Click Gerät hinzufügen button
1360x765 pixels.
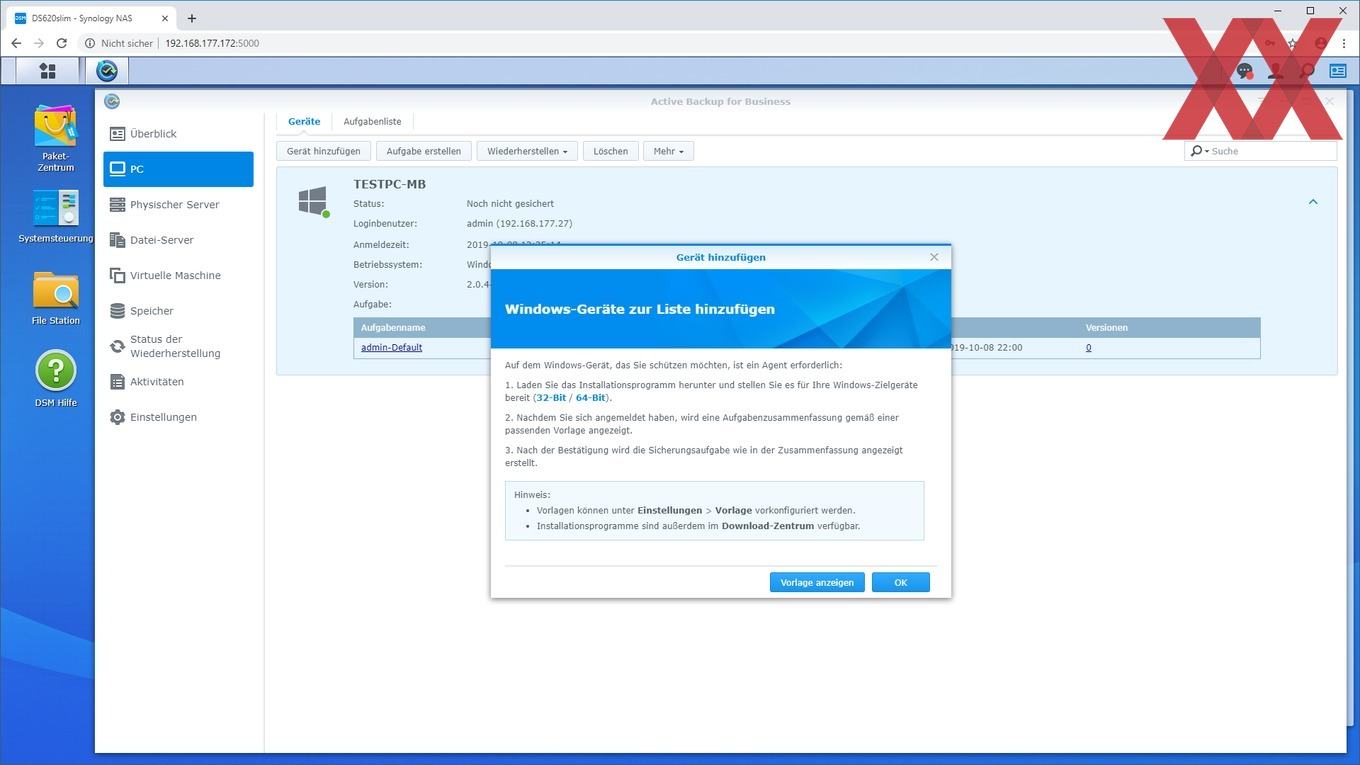324,151
